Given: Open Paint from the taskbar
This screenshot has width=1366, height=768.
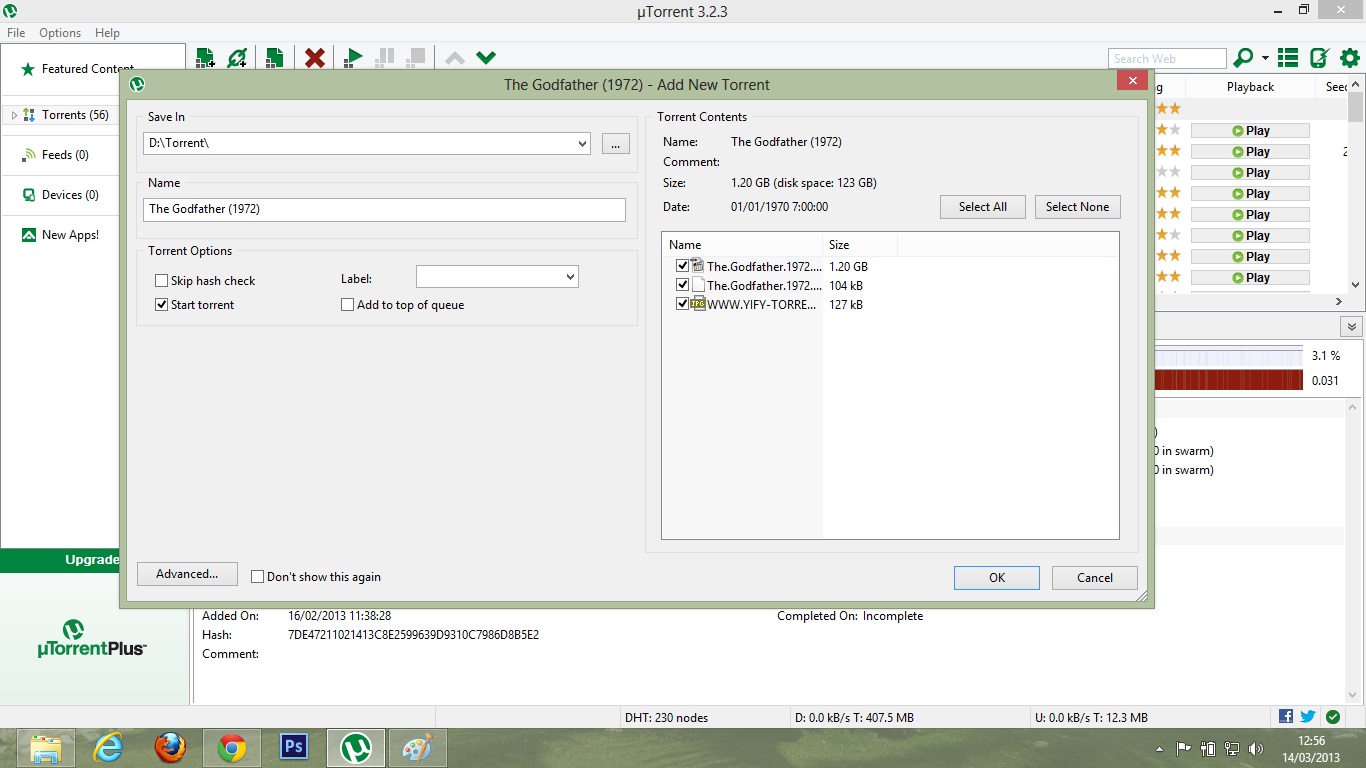Looking at the screenshot, I should pyautogui.click(x=418, y=748).
